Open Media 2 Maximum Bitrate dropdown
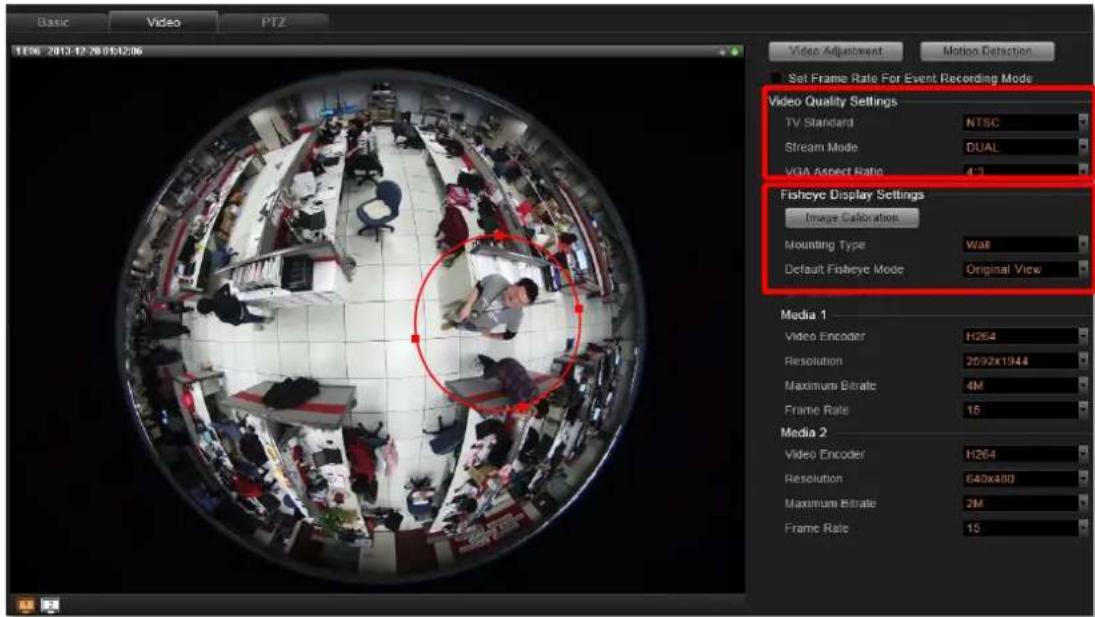 [1024, 503]
